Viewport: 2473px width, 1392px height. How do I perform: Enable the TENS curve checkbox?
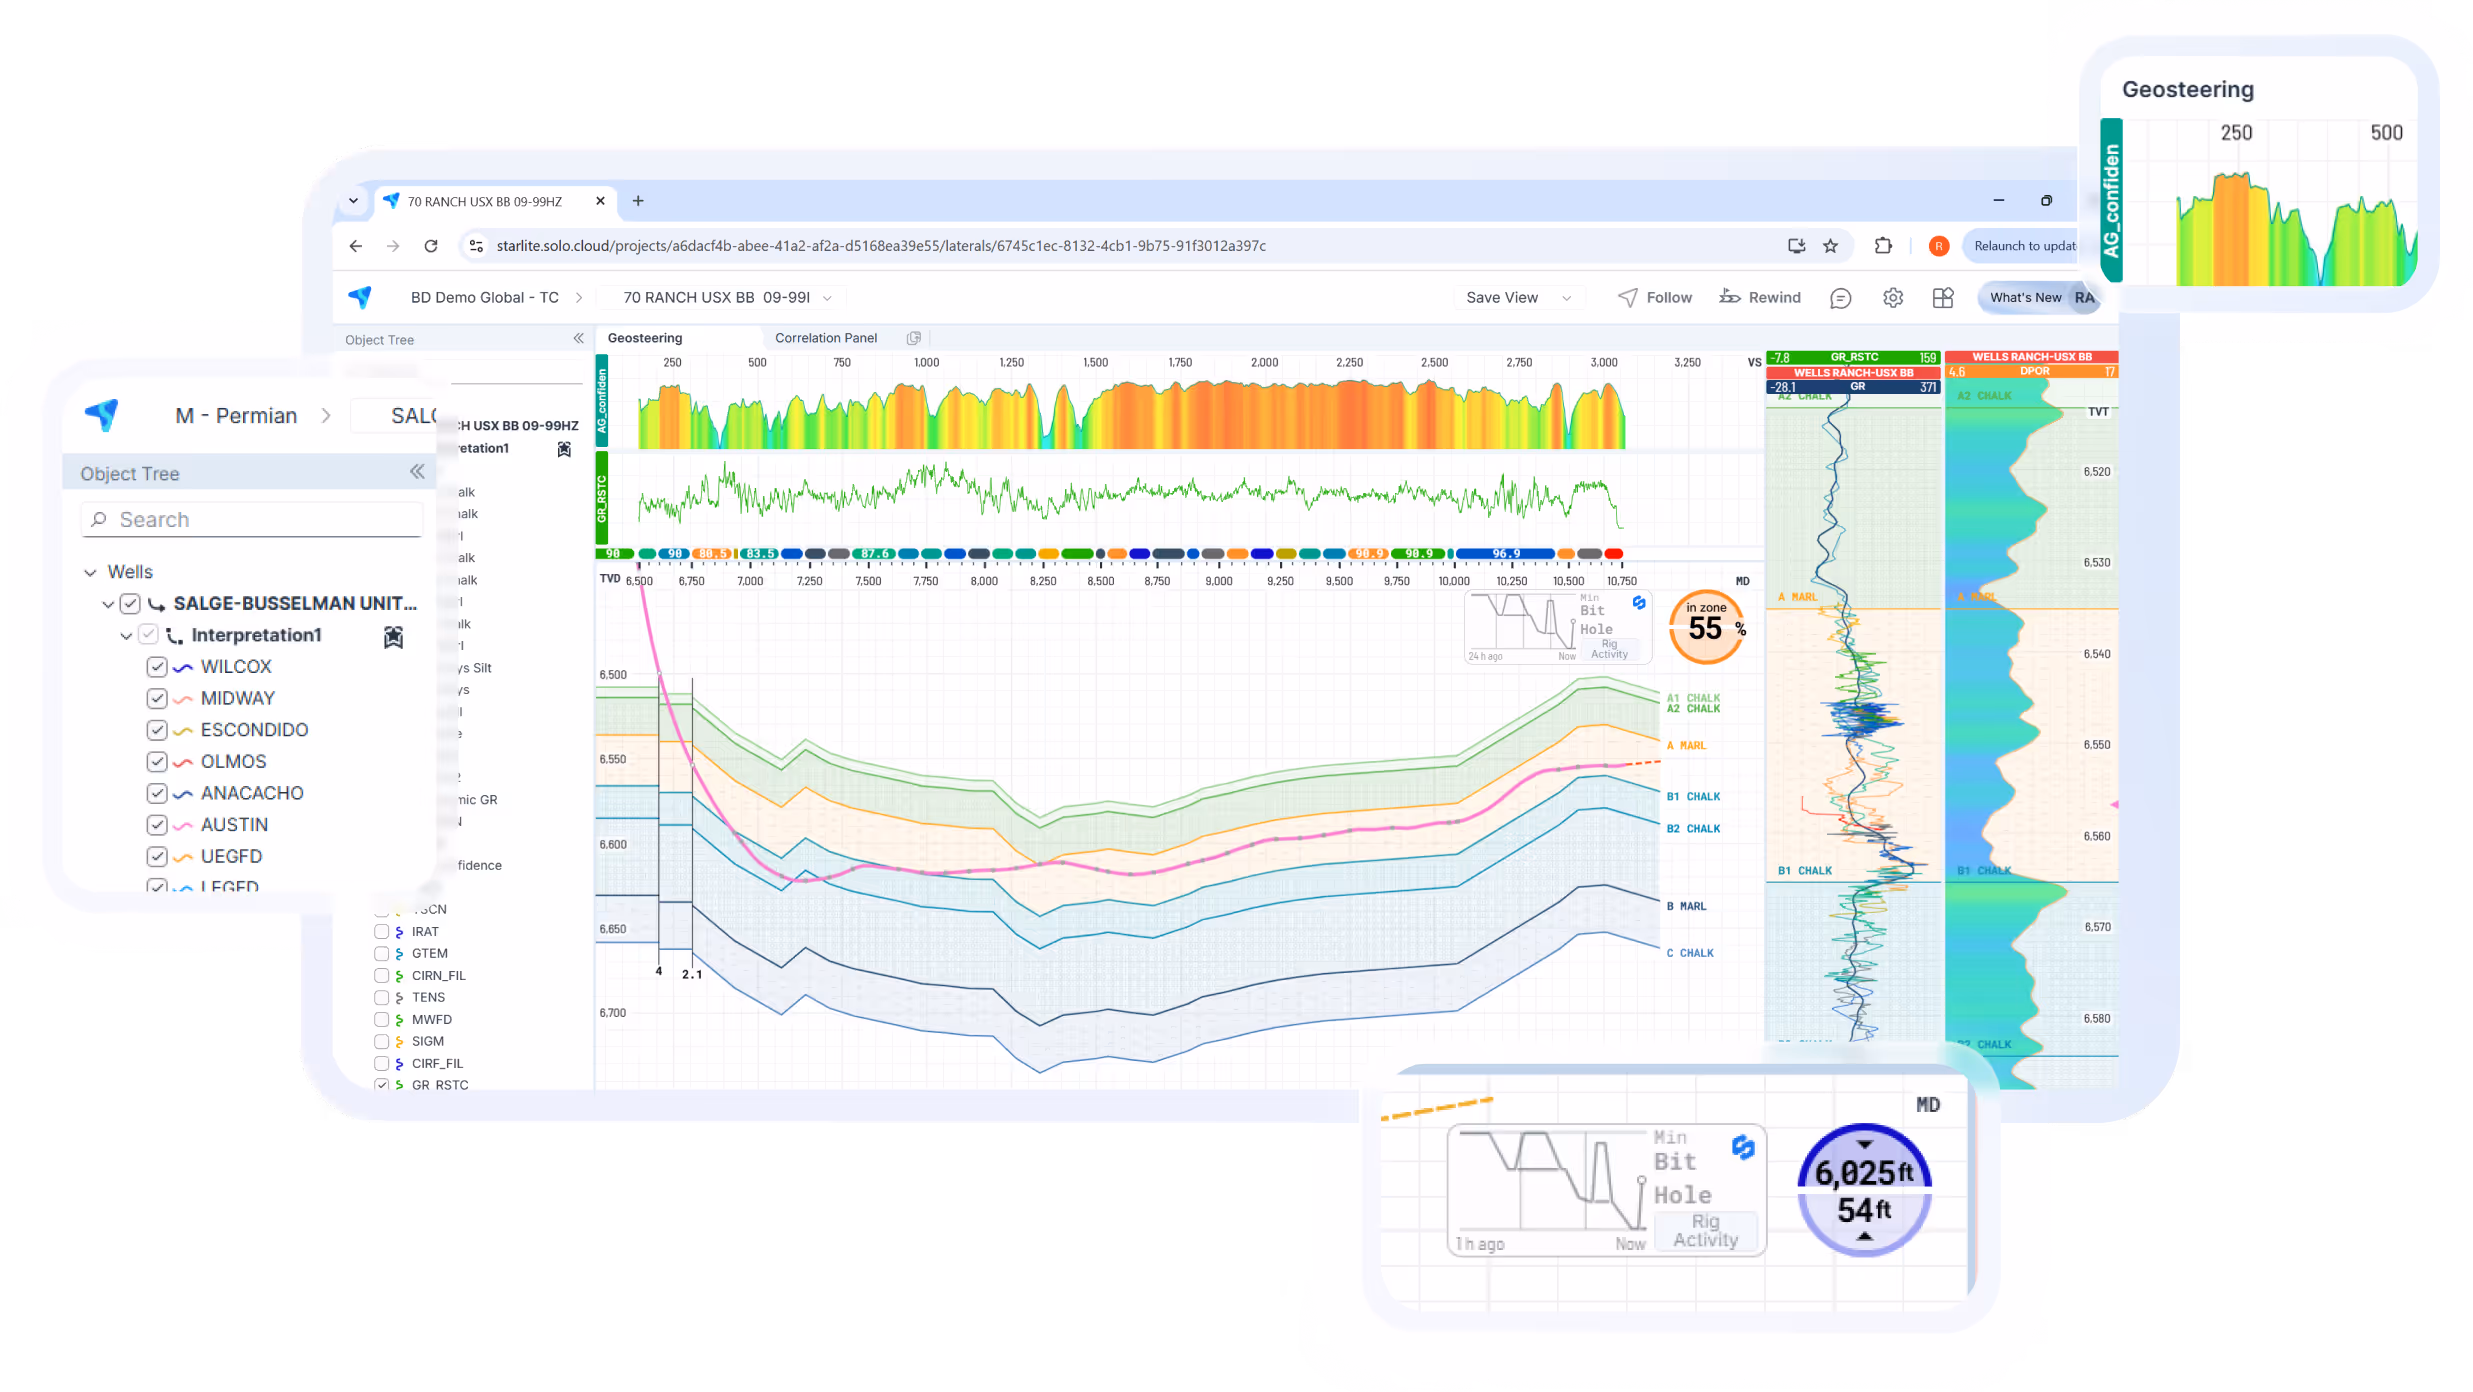pos(382,998)
